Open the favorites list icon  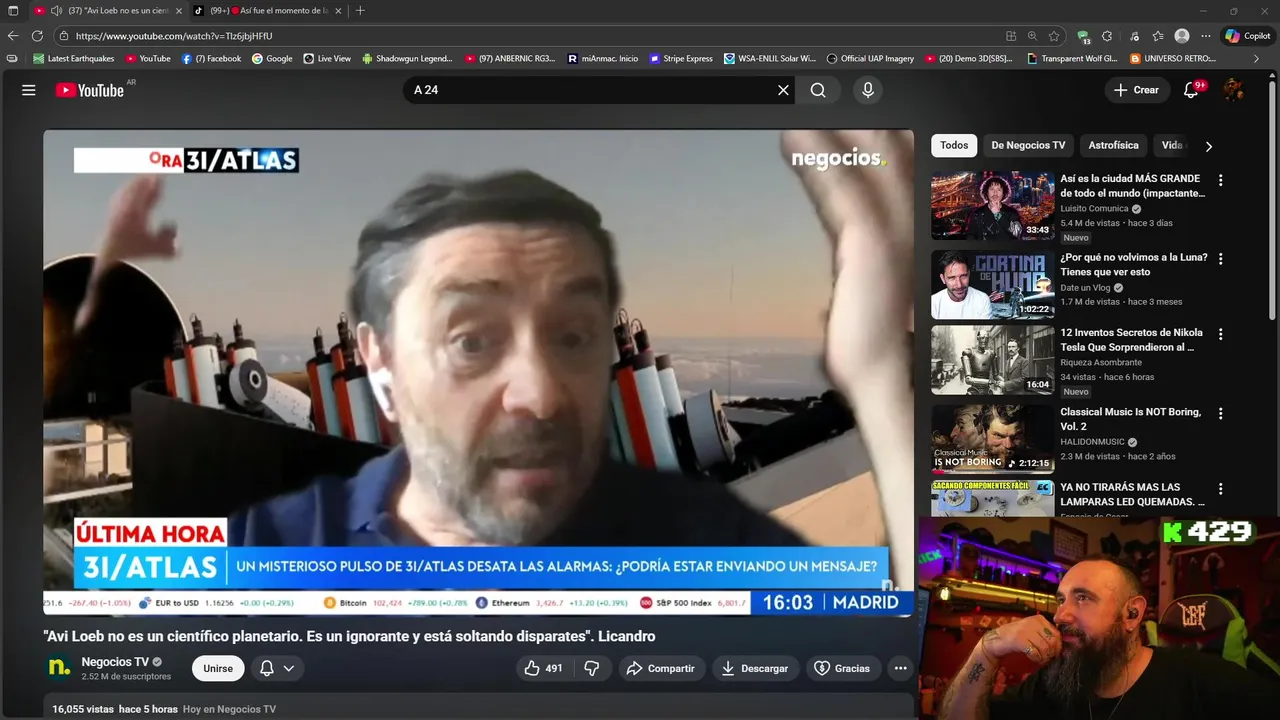point(1158,36)
